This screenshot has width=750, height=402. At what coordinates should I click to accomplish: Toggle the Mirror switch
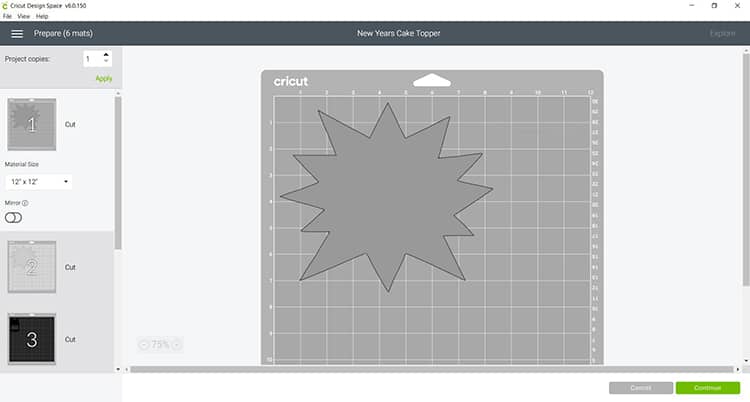[13, 218]
